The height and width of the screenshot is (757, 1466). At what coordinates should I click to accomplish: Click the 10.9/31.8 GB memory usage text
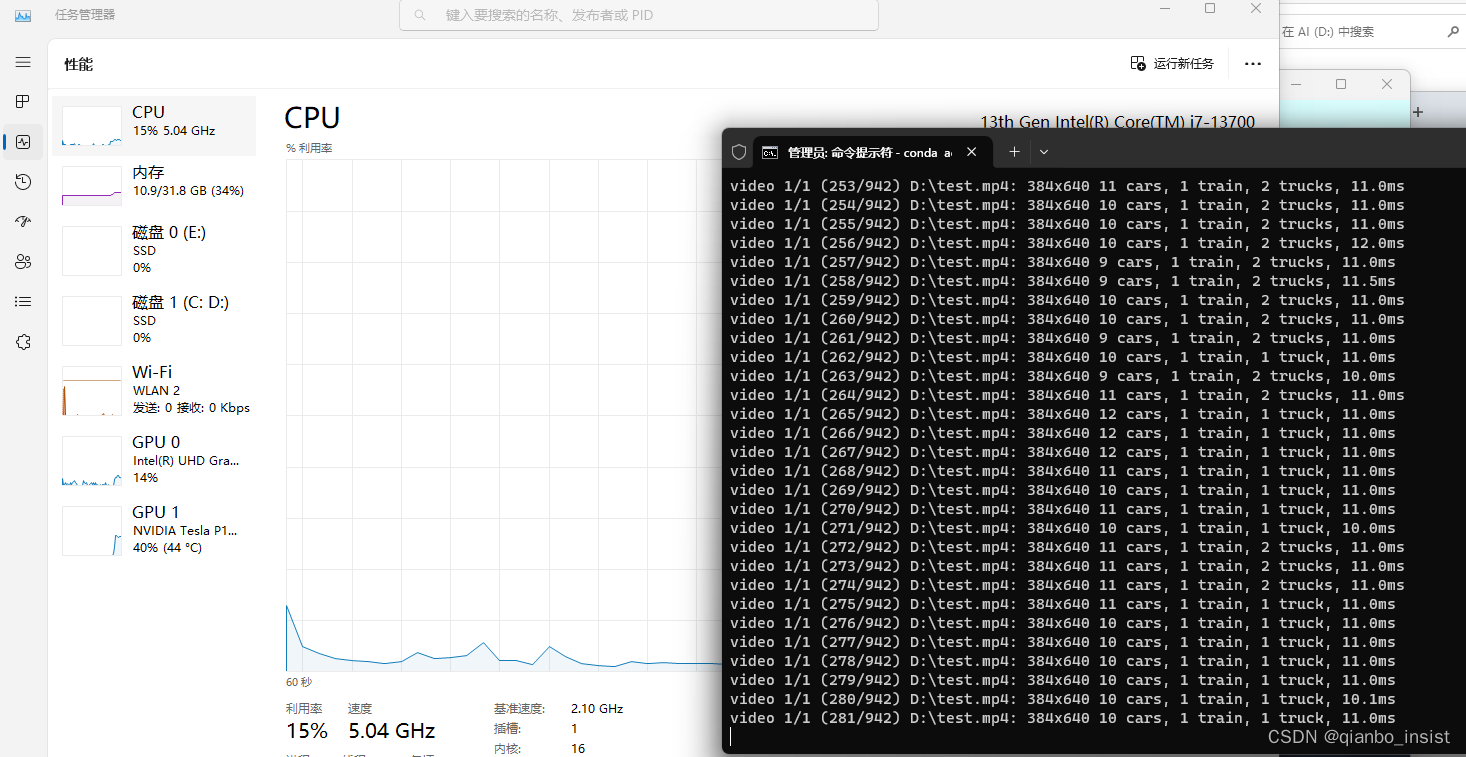188,190
